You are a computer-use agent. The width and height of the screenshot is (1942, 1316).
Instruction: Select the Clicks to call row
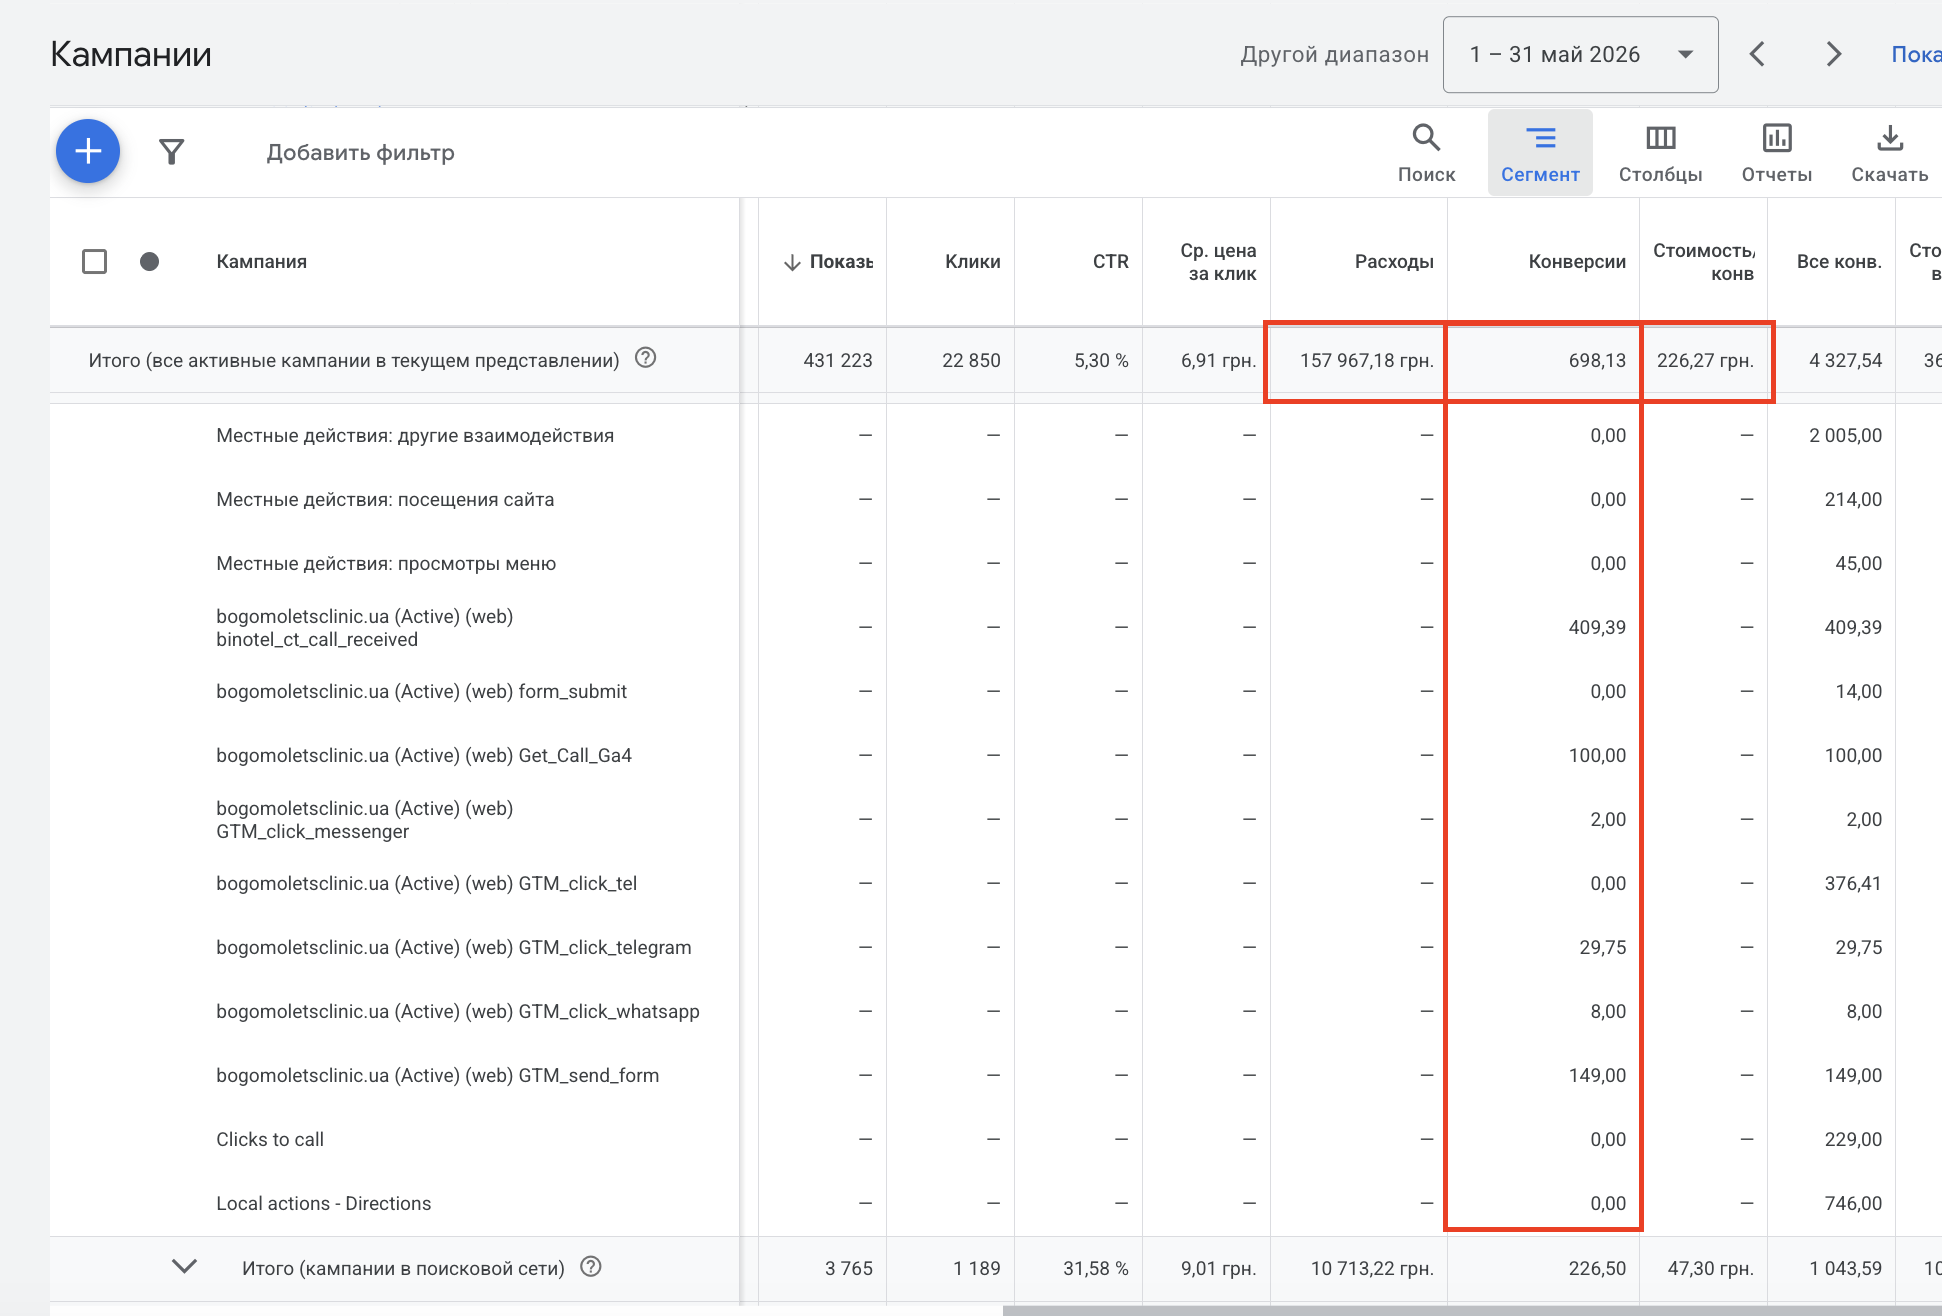coord(270,1139)
